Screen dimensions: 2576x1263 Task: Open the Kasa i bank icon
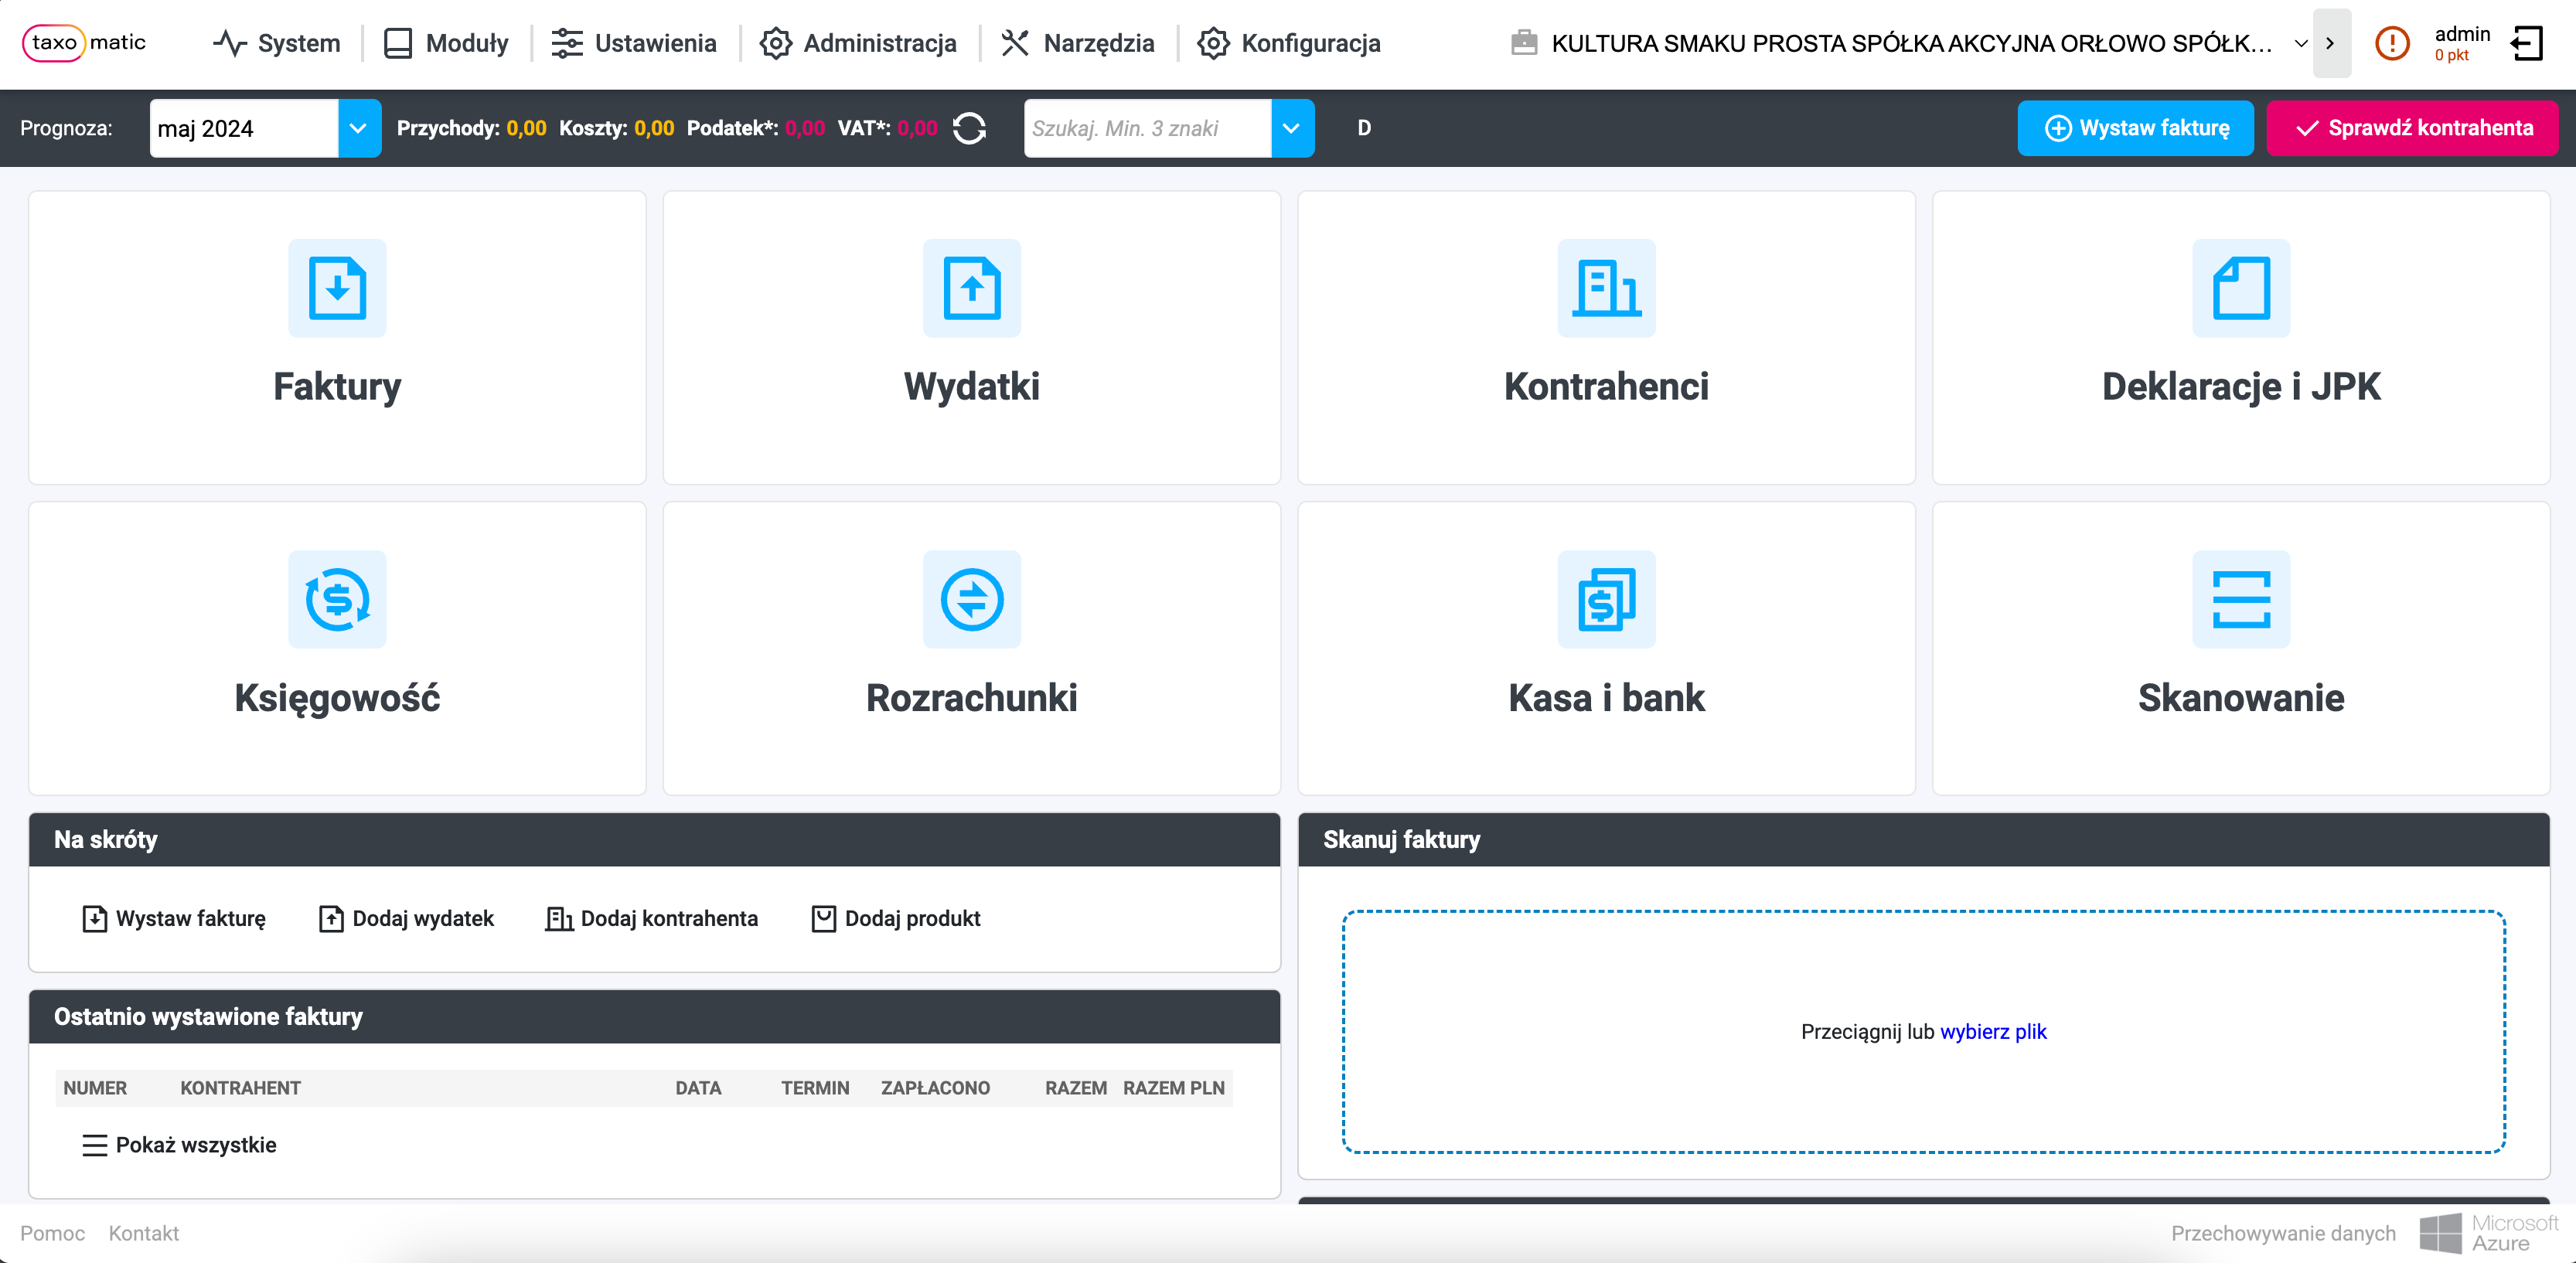click(1606, 599)
